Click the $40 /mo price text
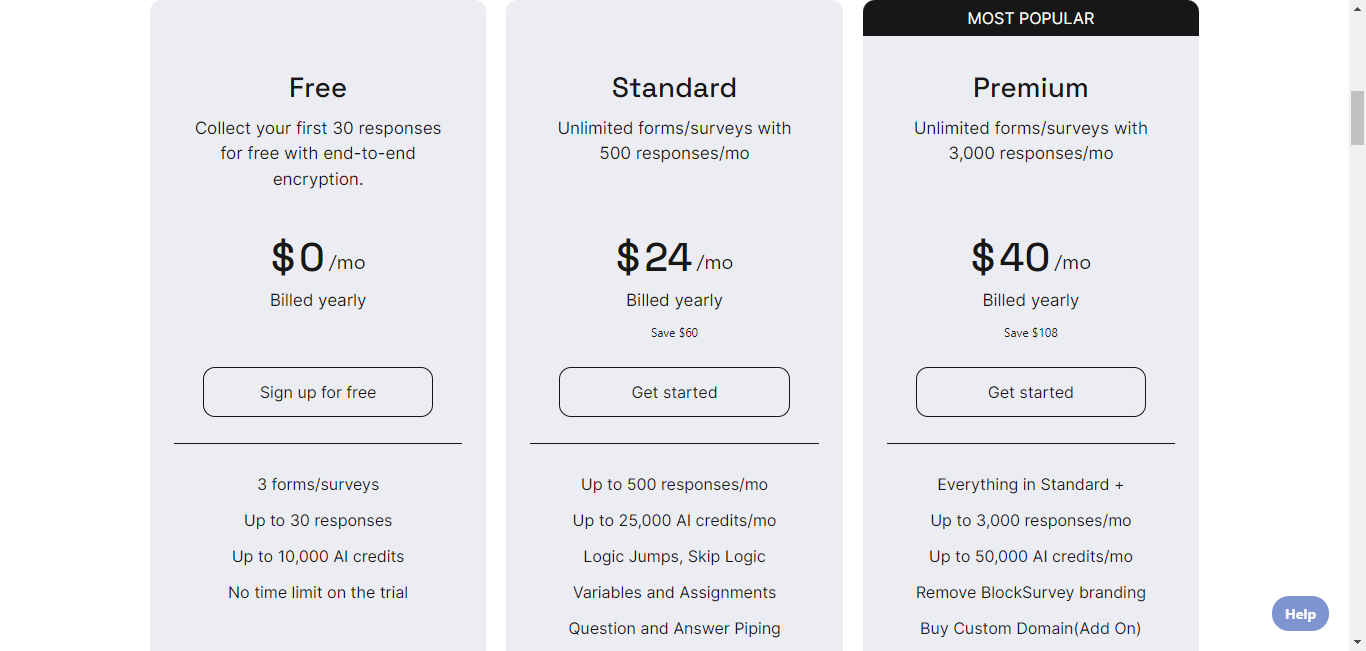This screenshot has width=1366, height=651. coord(1031,258)
